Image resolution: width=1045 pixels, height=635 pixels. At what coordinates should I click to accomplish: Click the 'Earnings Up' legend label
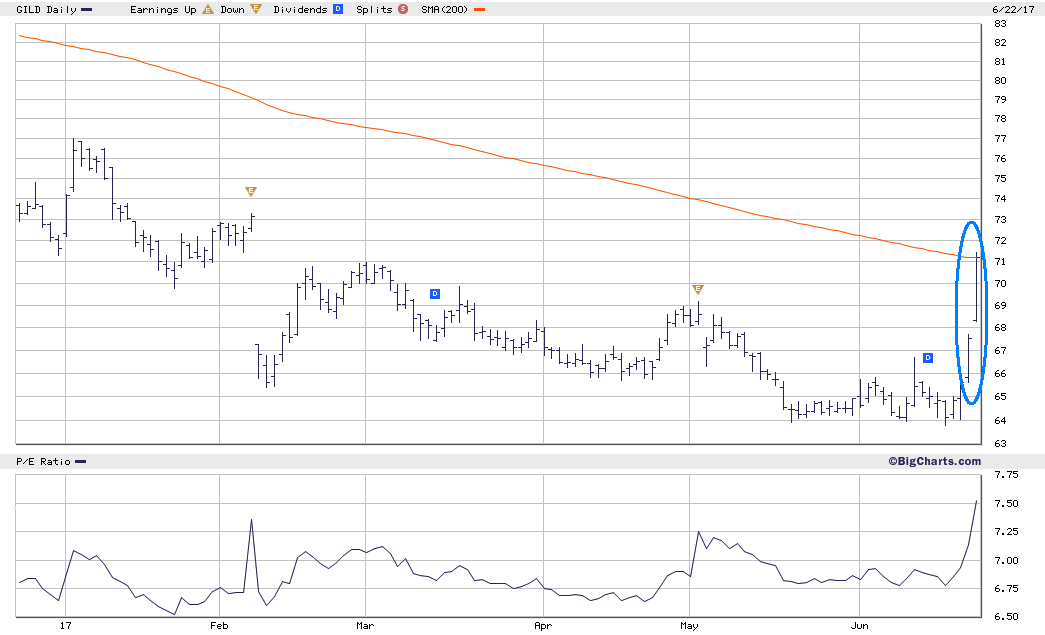pyautogui.click(x=163, y=10)
